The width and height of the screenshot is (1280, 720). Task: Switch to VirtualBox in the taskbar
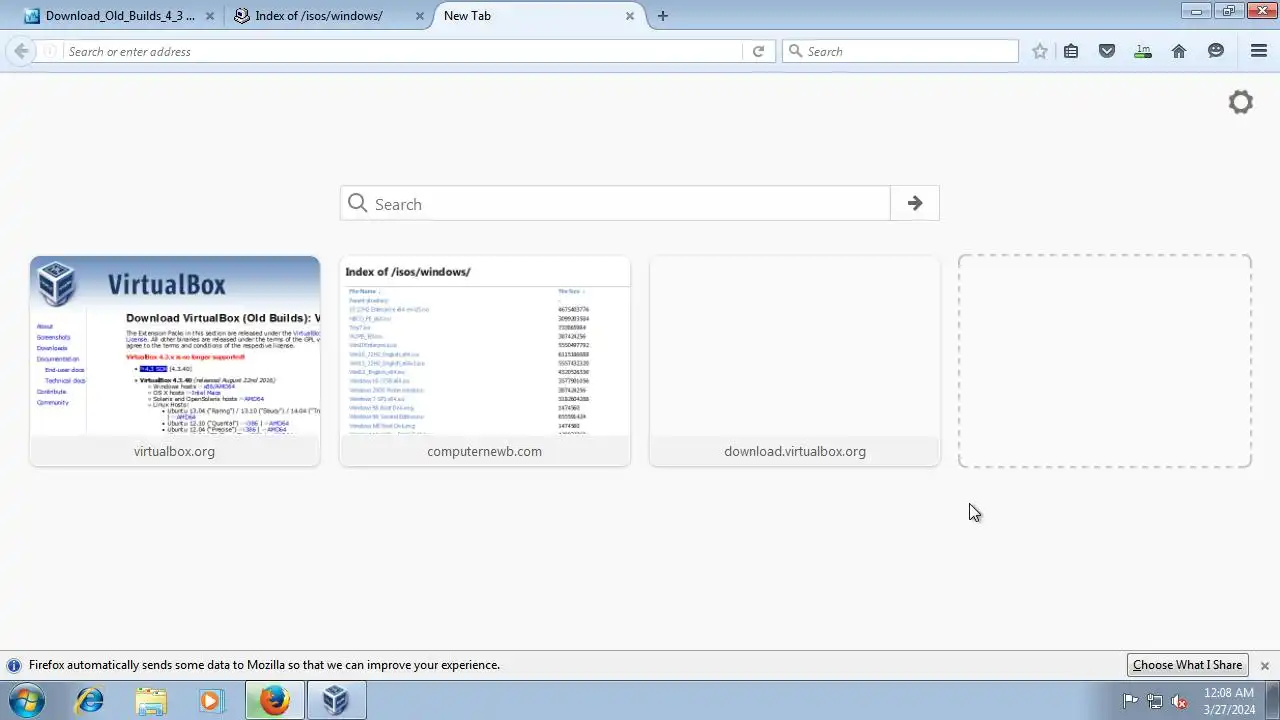pyautogui.click(x=336, y=701)
